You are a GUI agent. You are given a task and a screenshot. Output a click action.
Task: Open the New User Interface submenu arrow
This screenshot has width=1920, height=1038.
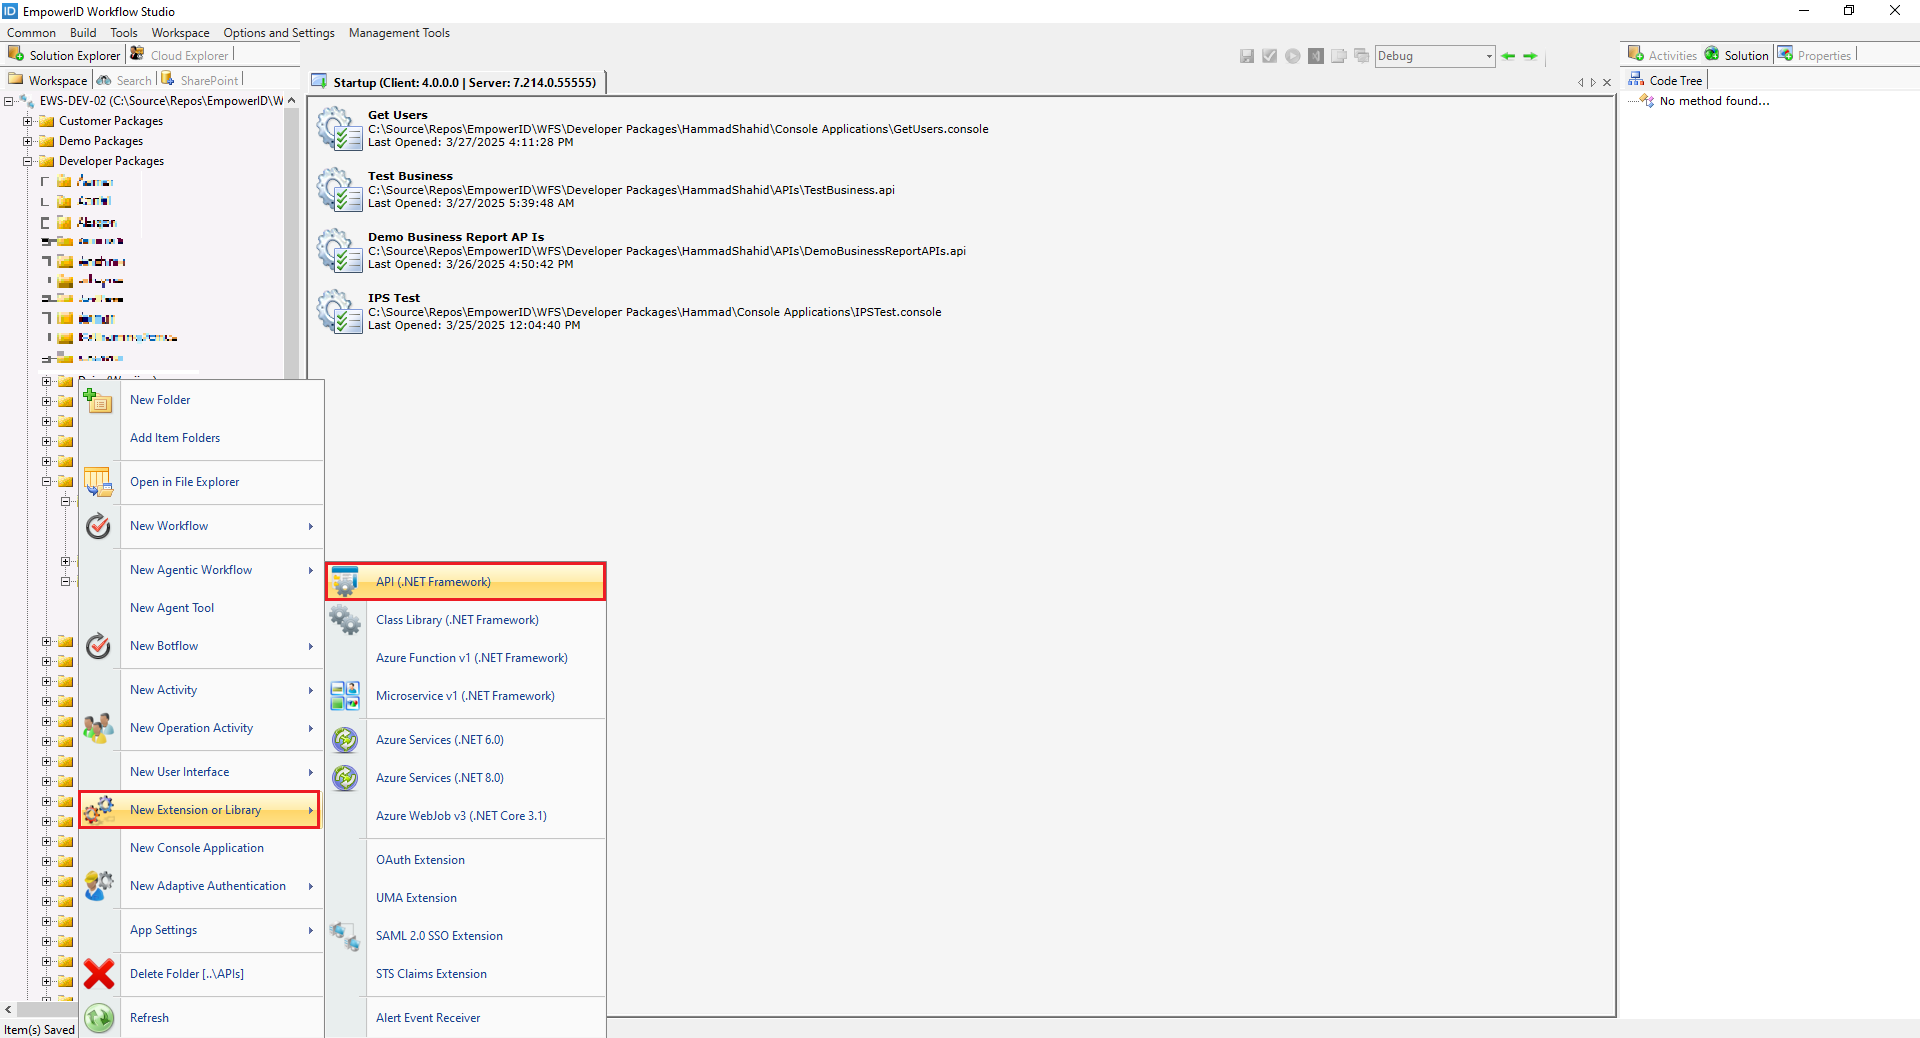coord(311,772)
